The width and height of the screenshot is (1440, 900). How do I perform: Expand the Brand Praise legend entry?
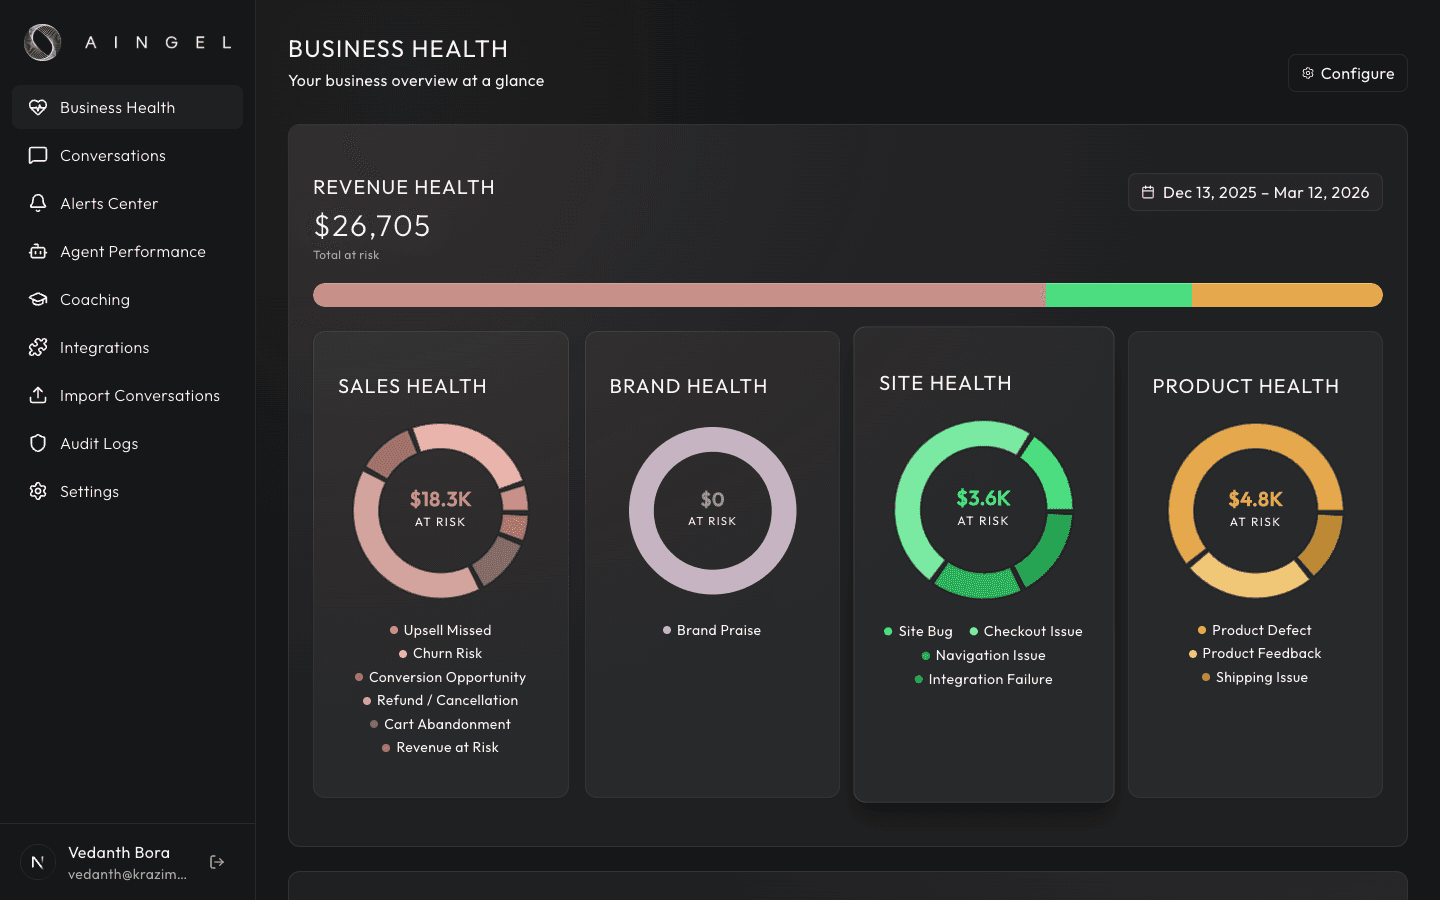click(712, 630)
